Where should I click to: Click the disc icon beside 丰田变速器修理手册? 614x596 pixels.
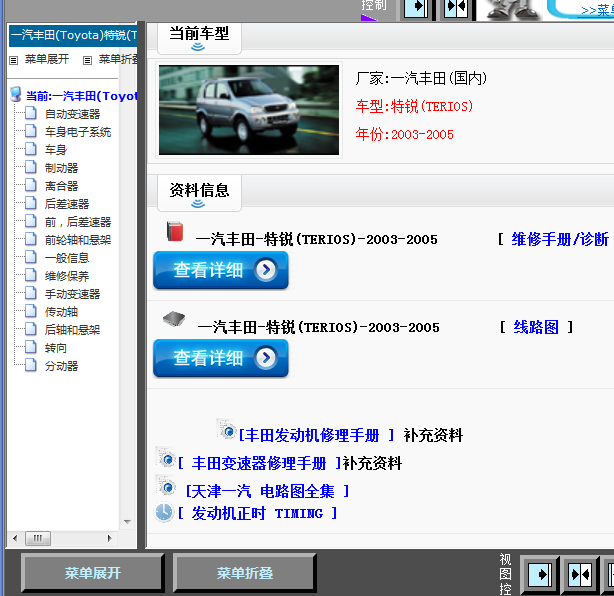[166, 457]
